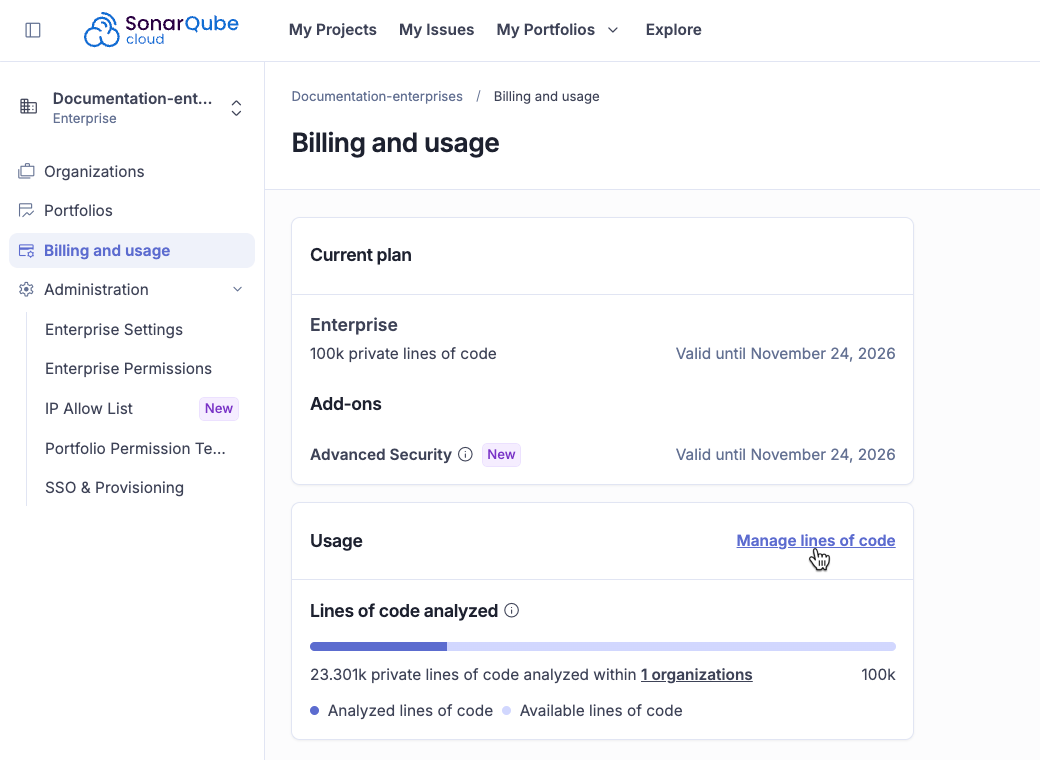Click the SonarQube cloud logo
1040x760 pixels.
coord(161,30)
